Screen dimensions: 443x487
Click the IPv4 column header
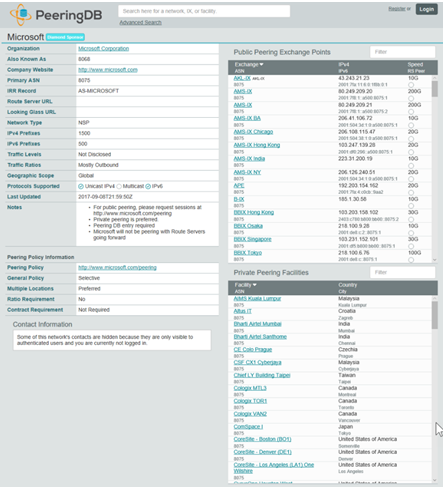(344, 64)
